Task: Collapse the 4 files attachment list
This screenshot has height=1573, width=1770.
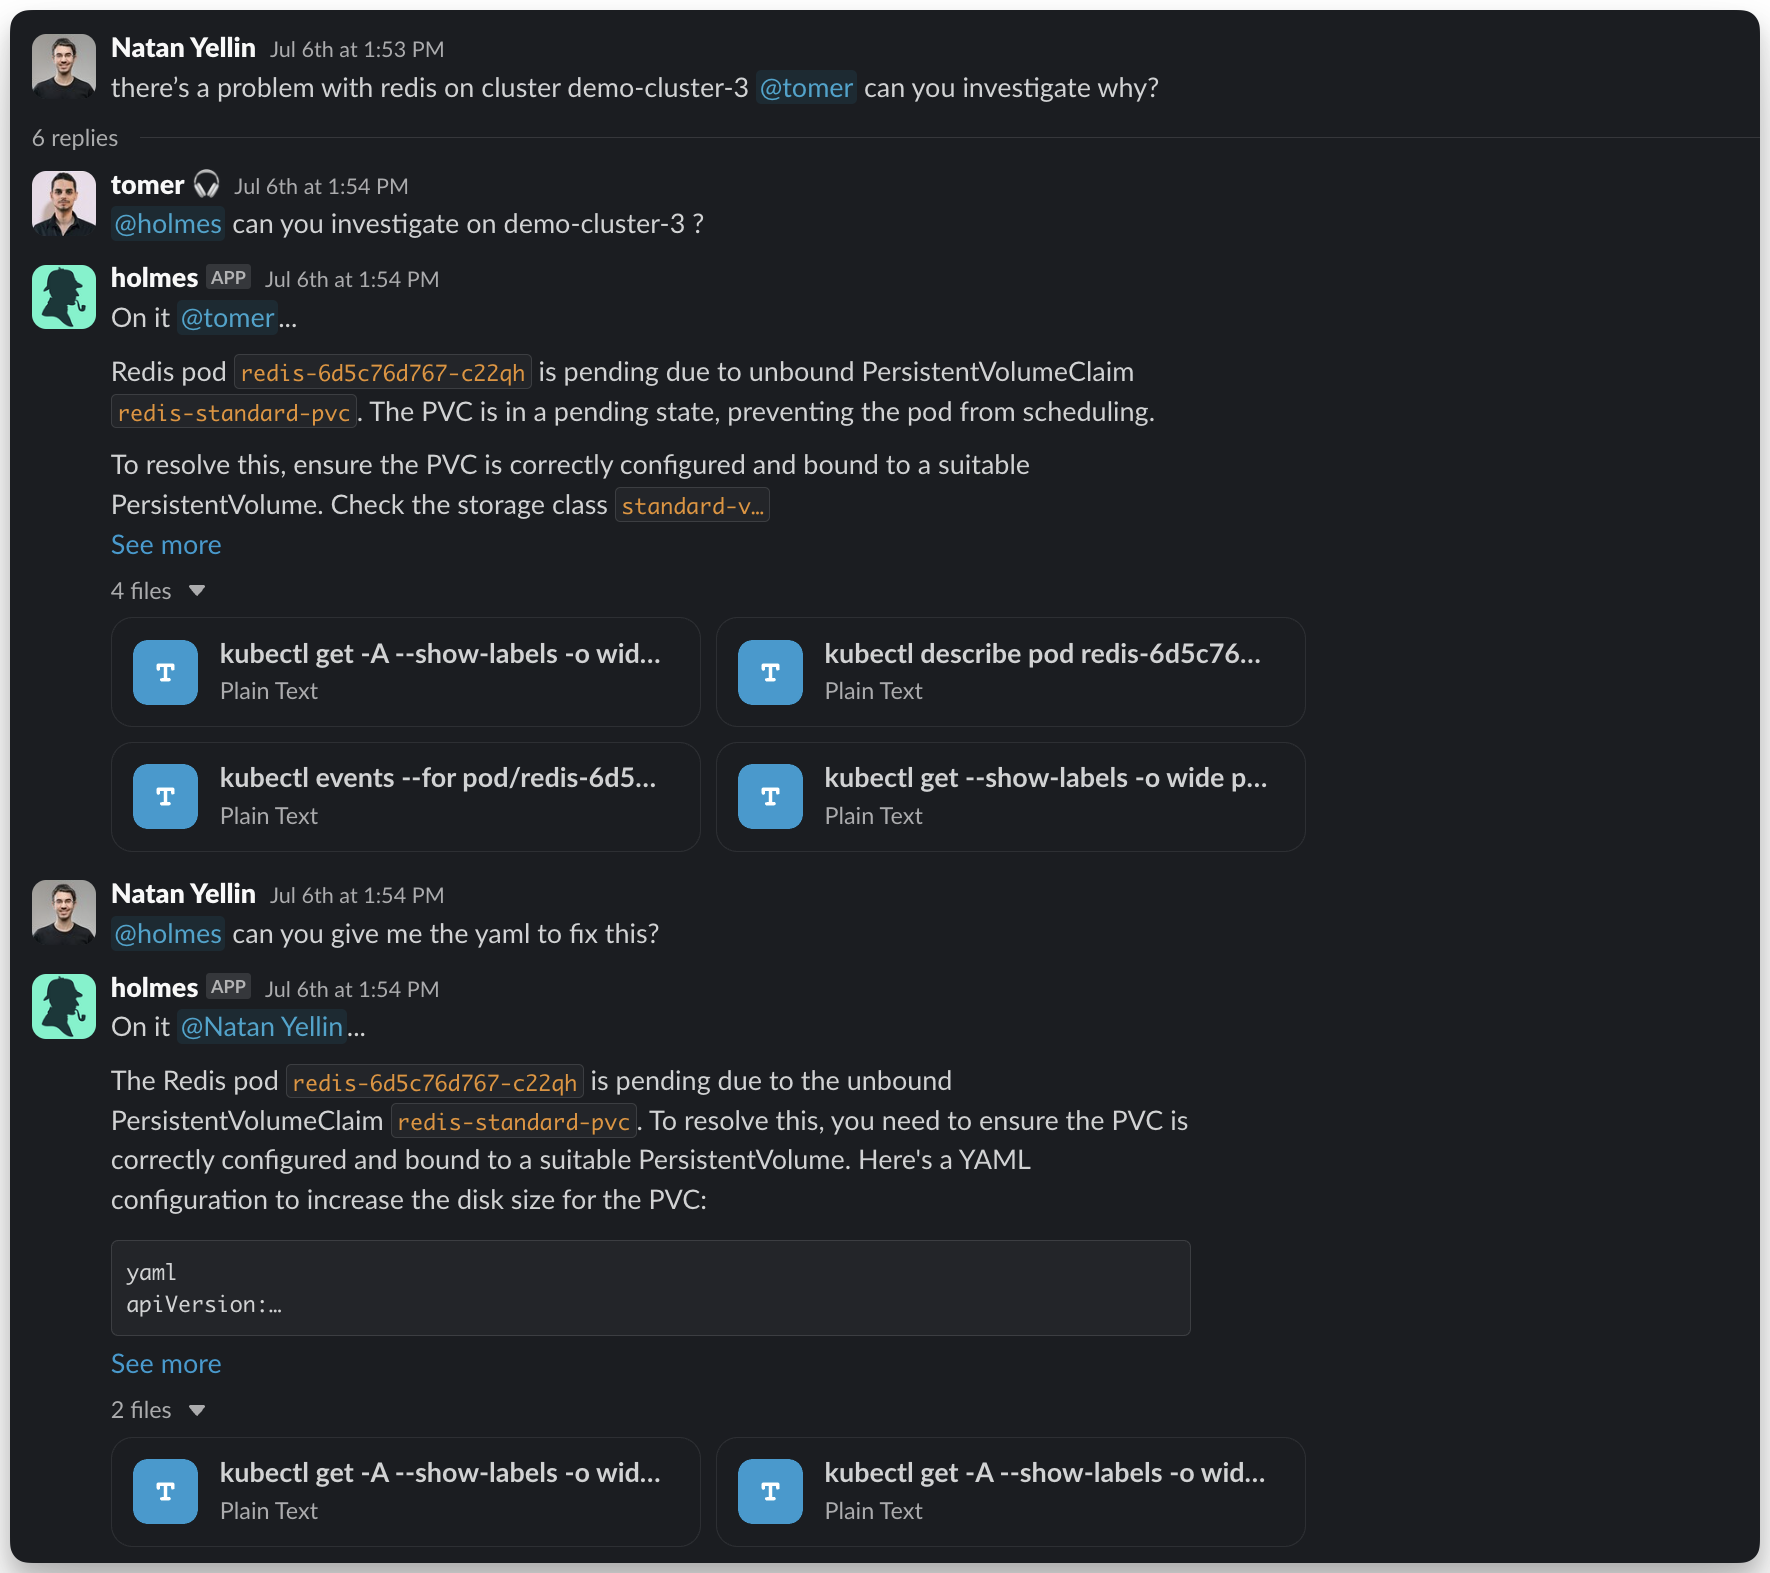Action: pos(197,591)
